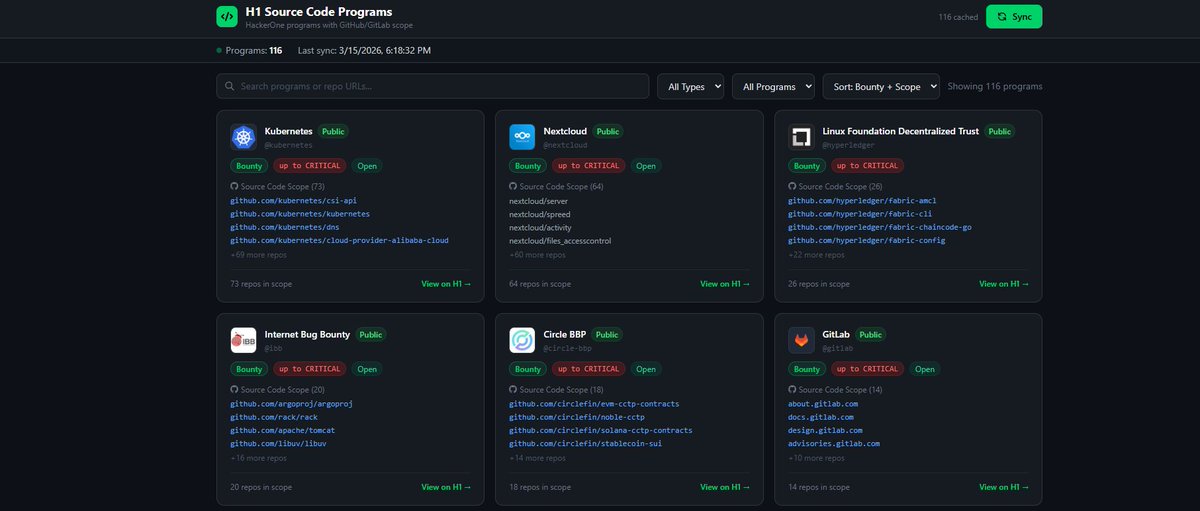Click up to CRITICAL badge on GitLab card
Image resolution: width=1200 pixels, height=511 pixels.
tap(866, 369)
